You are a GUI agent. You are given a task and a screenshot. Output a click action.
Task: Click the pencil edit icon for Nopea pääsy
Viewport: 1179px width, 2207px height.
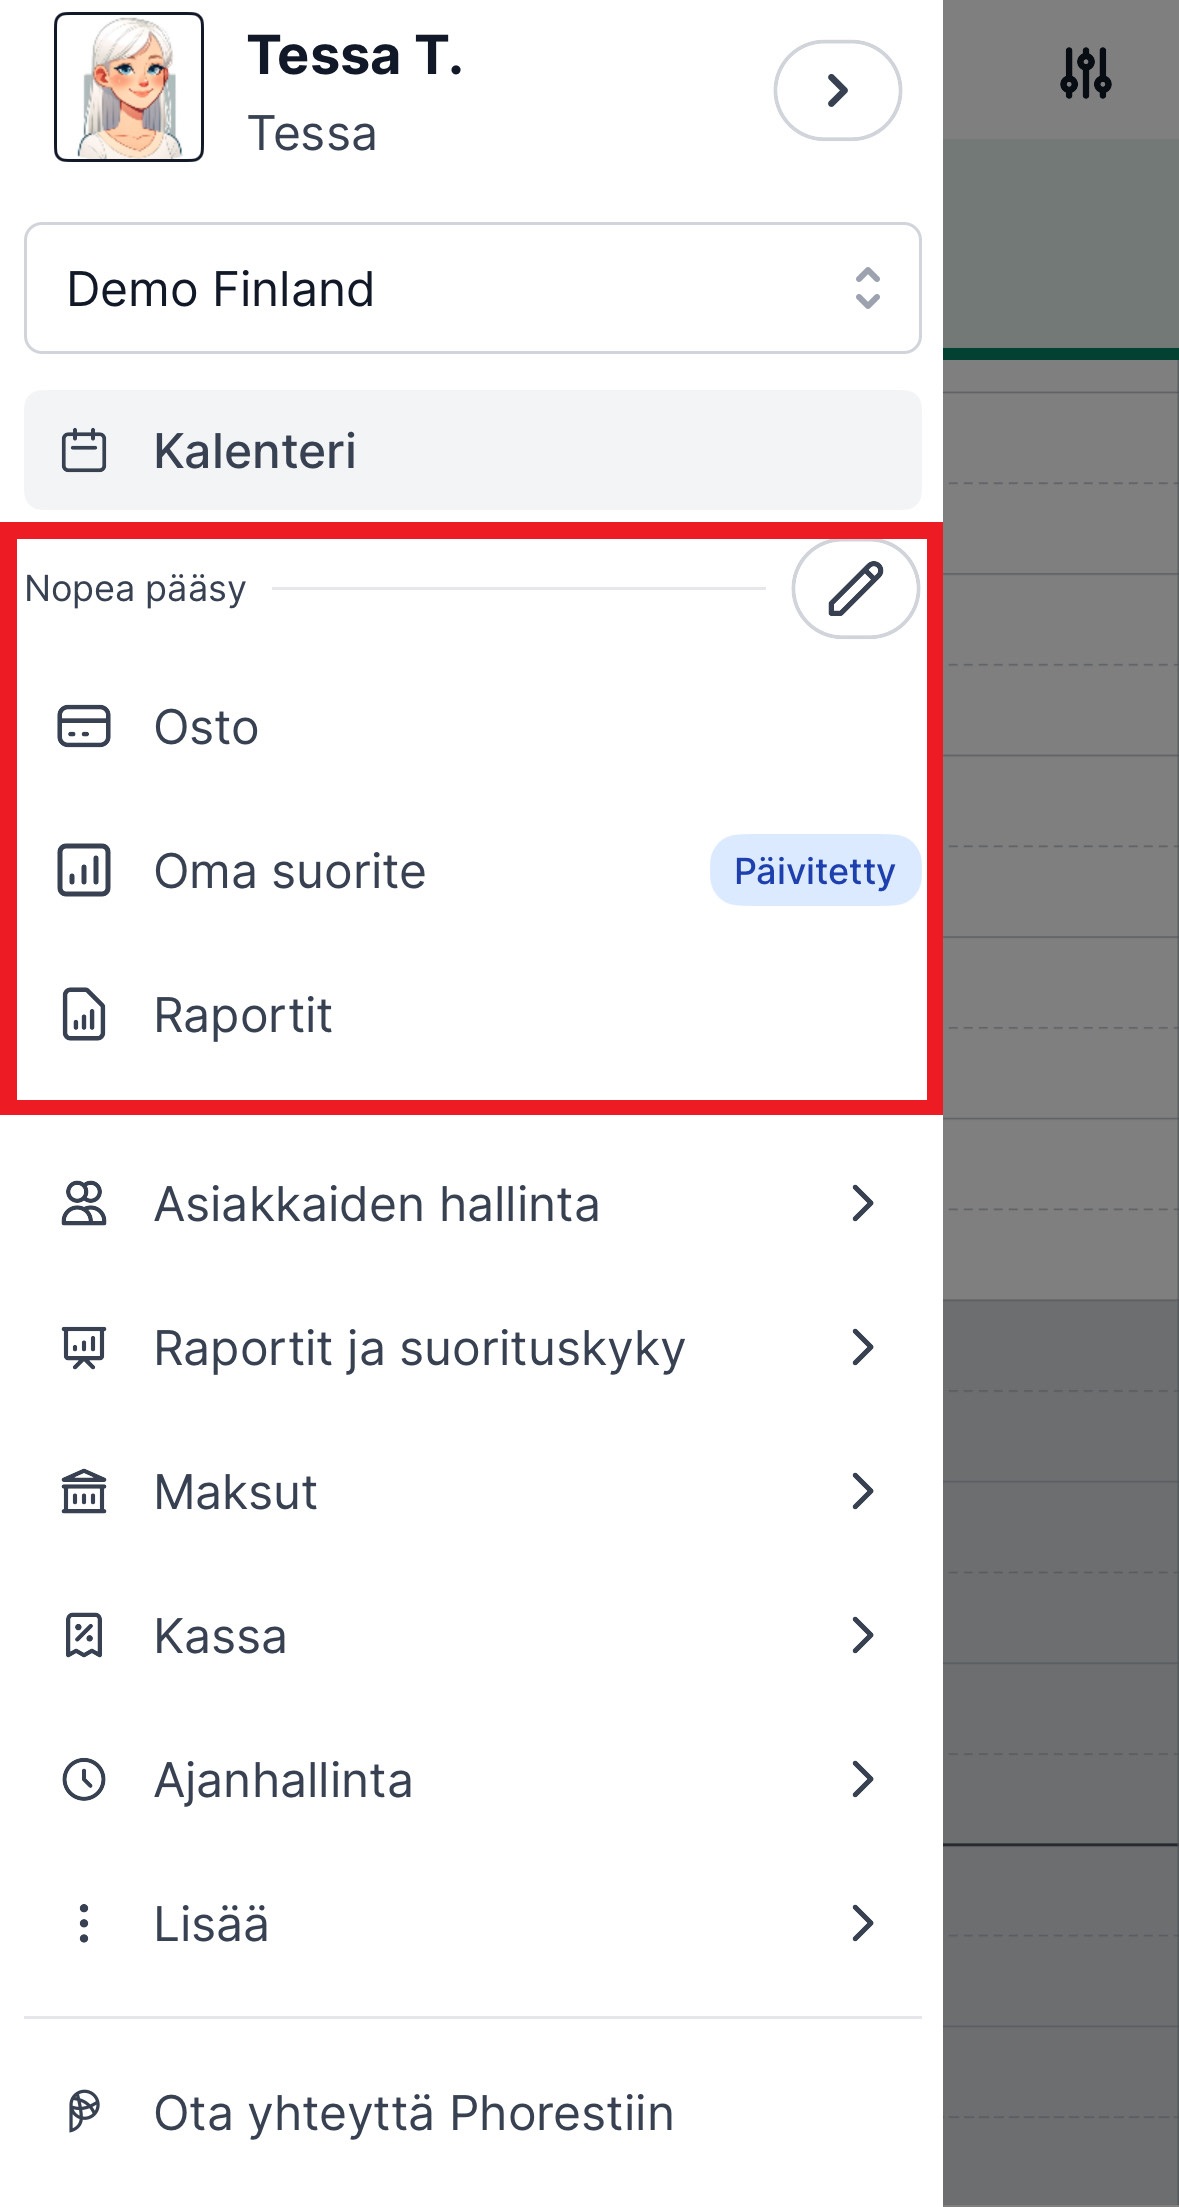(855, 588)
